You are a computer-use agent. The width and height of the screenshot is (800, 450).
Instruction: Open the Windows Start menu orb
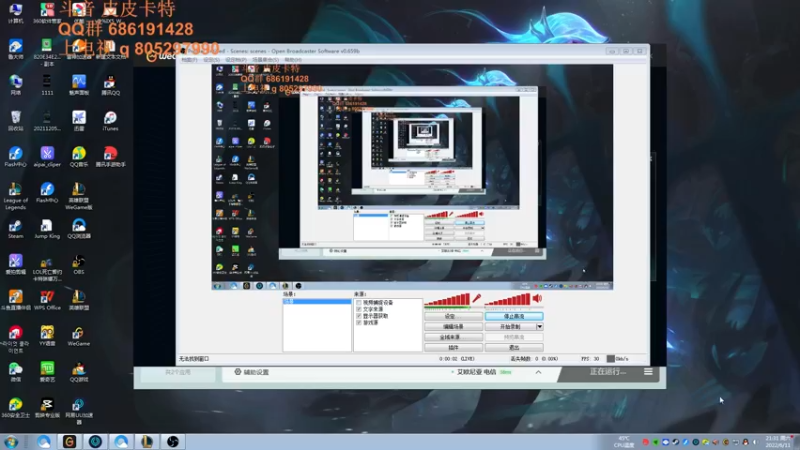pyautogui.click(x=11, y=441)
